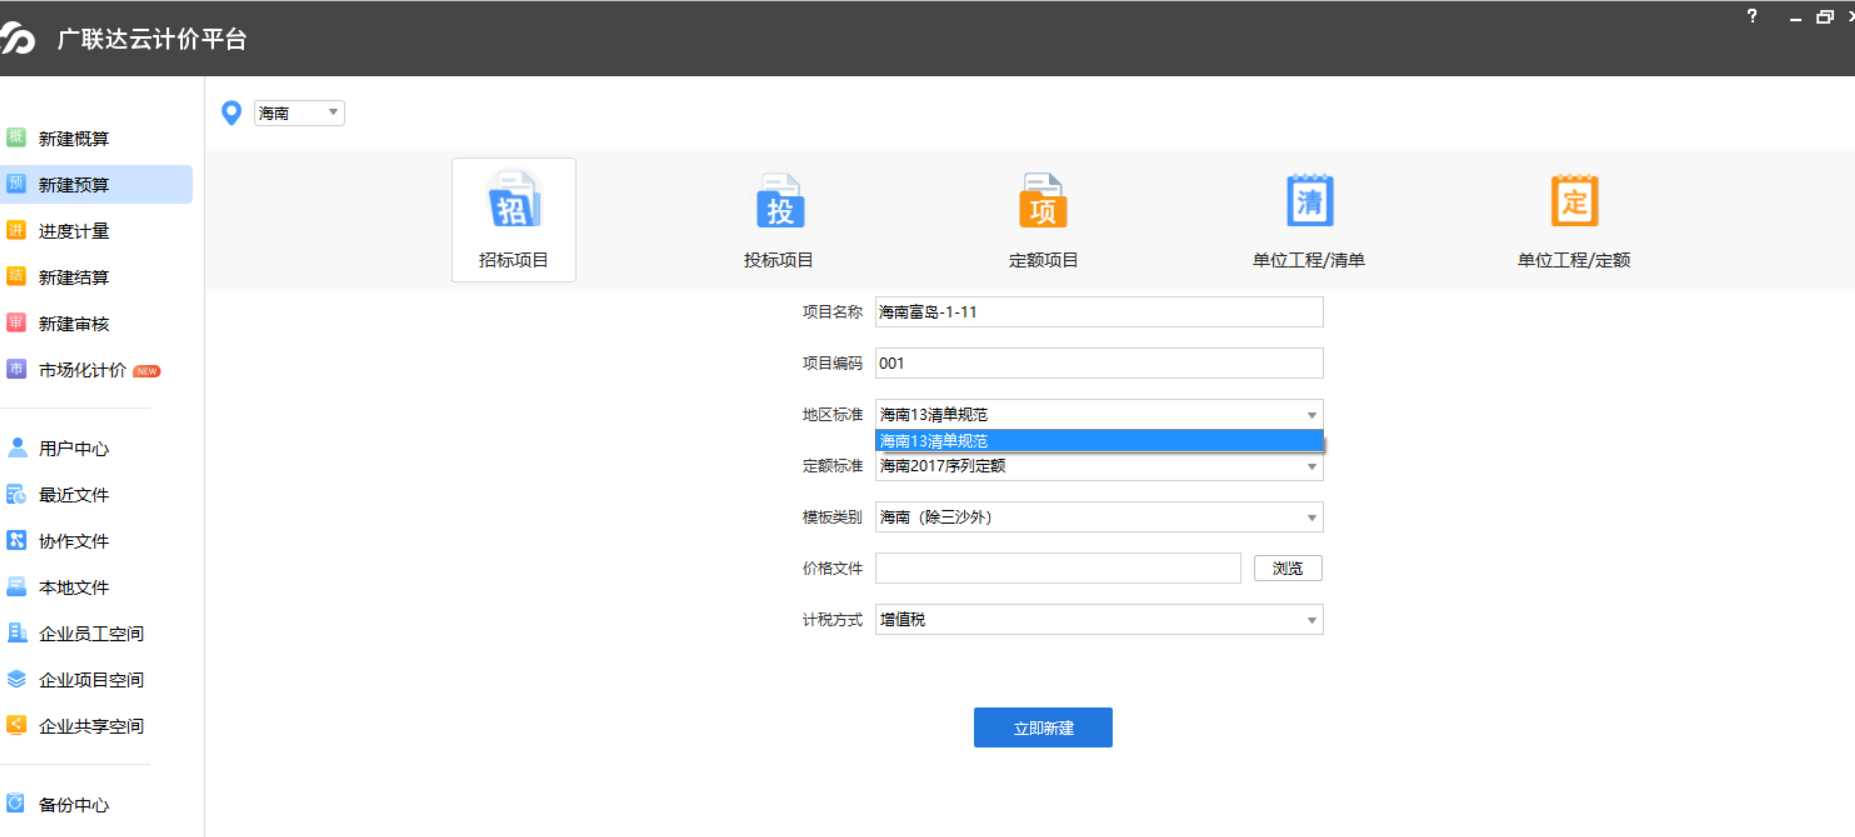Expand the 定额标准 dropdown arrow
This screenshot has height=837, width=1855.
tap(1311, 467)
